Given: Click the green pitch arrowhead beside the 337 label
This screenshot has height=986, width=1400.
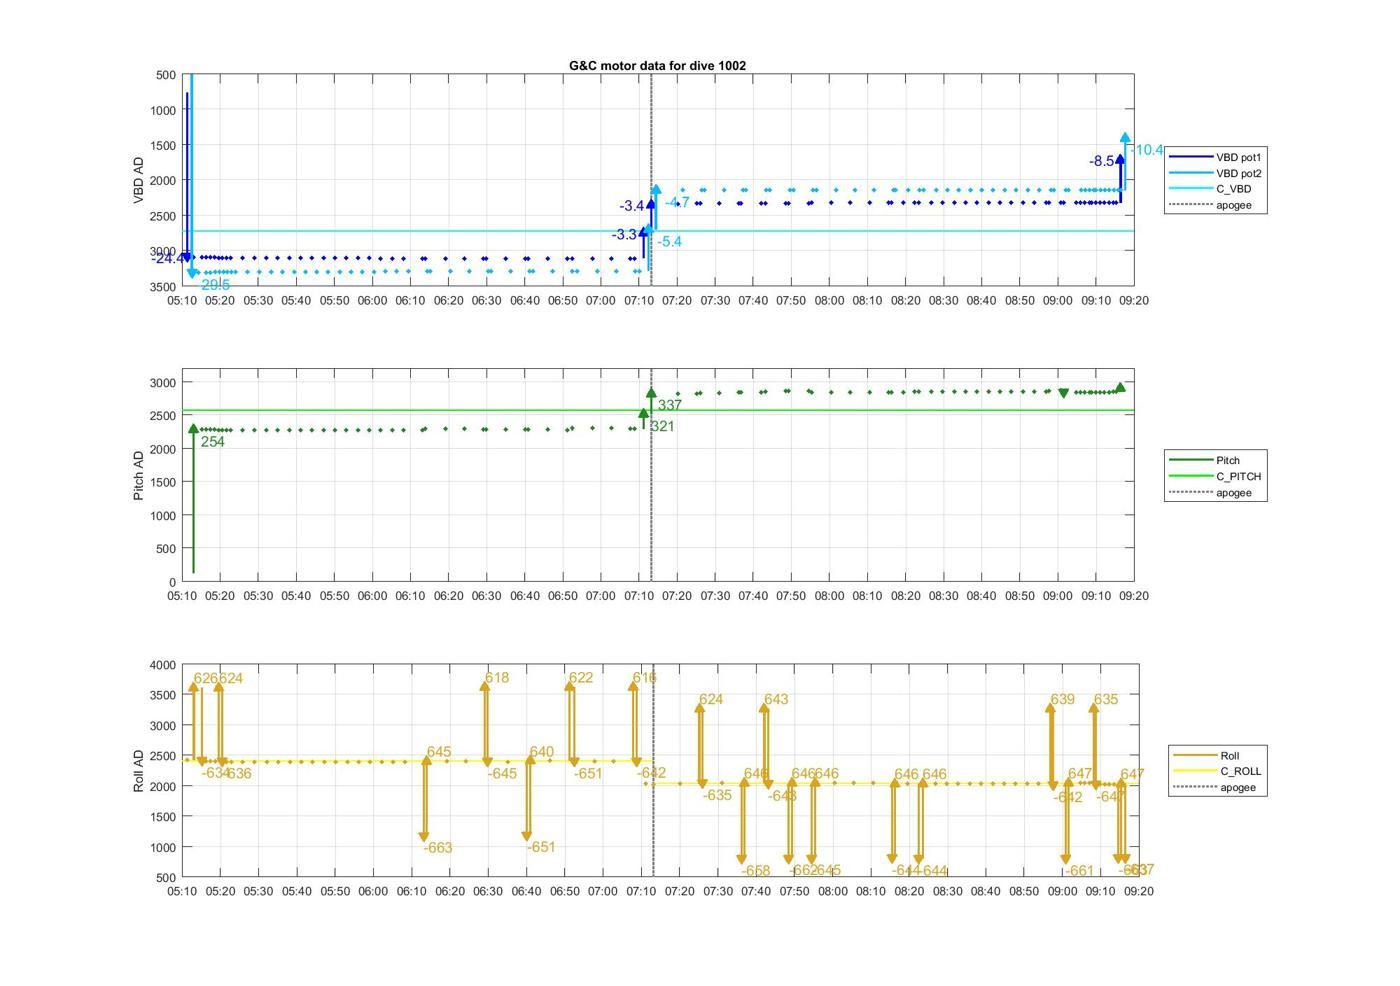Looking at the screenshot, I should pyautogui.click(x=651, y=393).
